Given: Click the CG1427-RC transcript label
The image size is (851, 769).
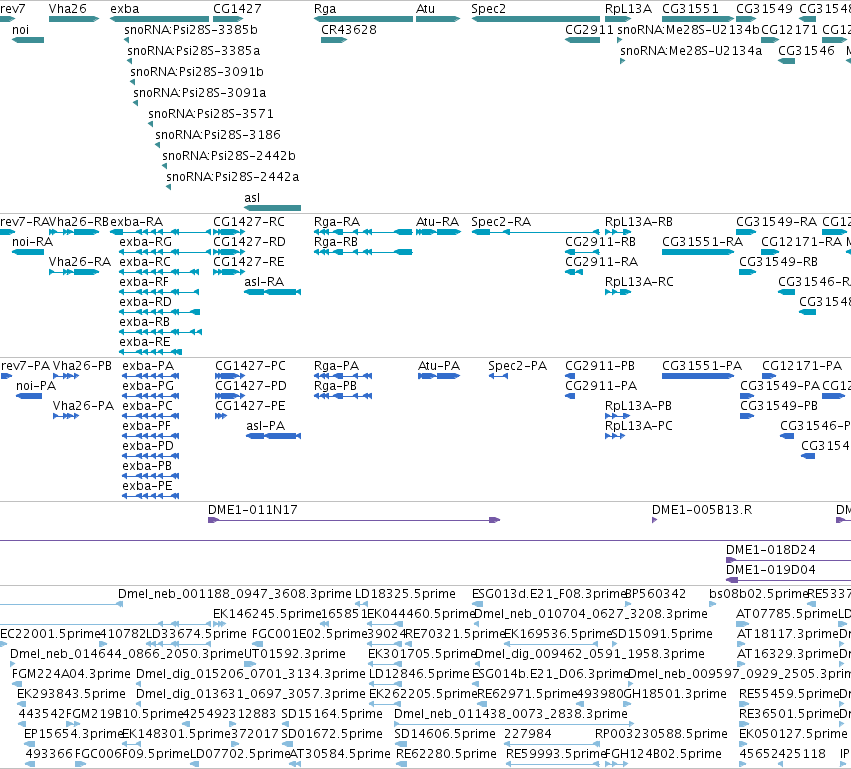Looking at the screenshot, I should click(249, 222).
